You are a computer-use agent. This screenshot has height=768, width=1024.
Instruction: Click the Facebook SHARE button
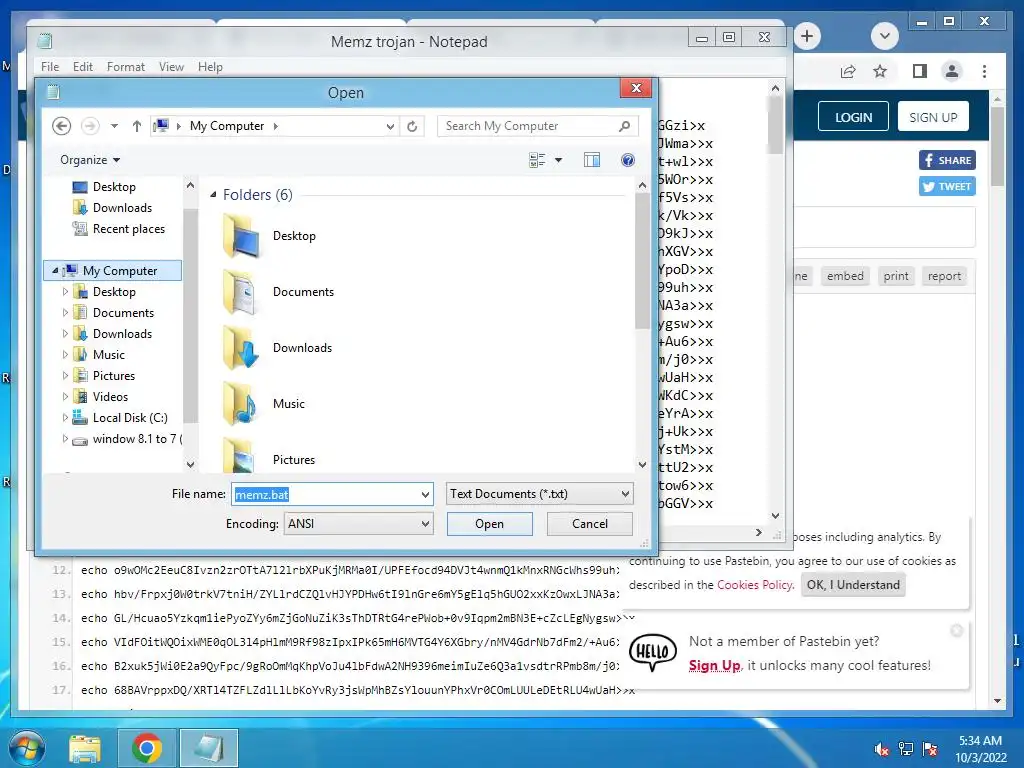pos(948,160)
